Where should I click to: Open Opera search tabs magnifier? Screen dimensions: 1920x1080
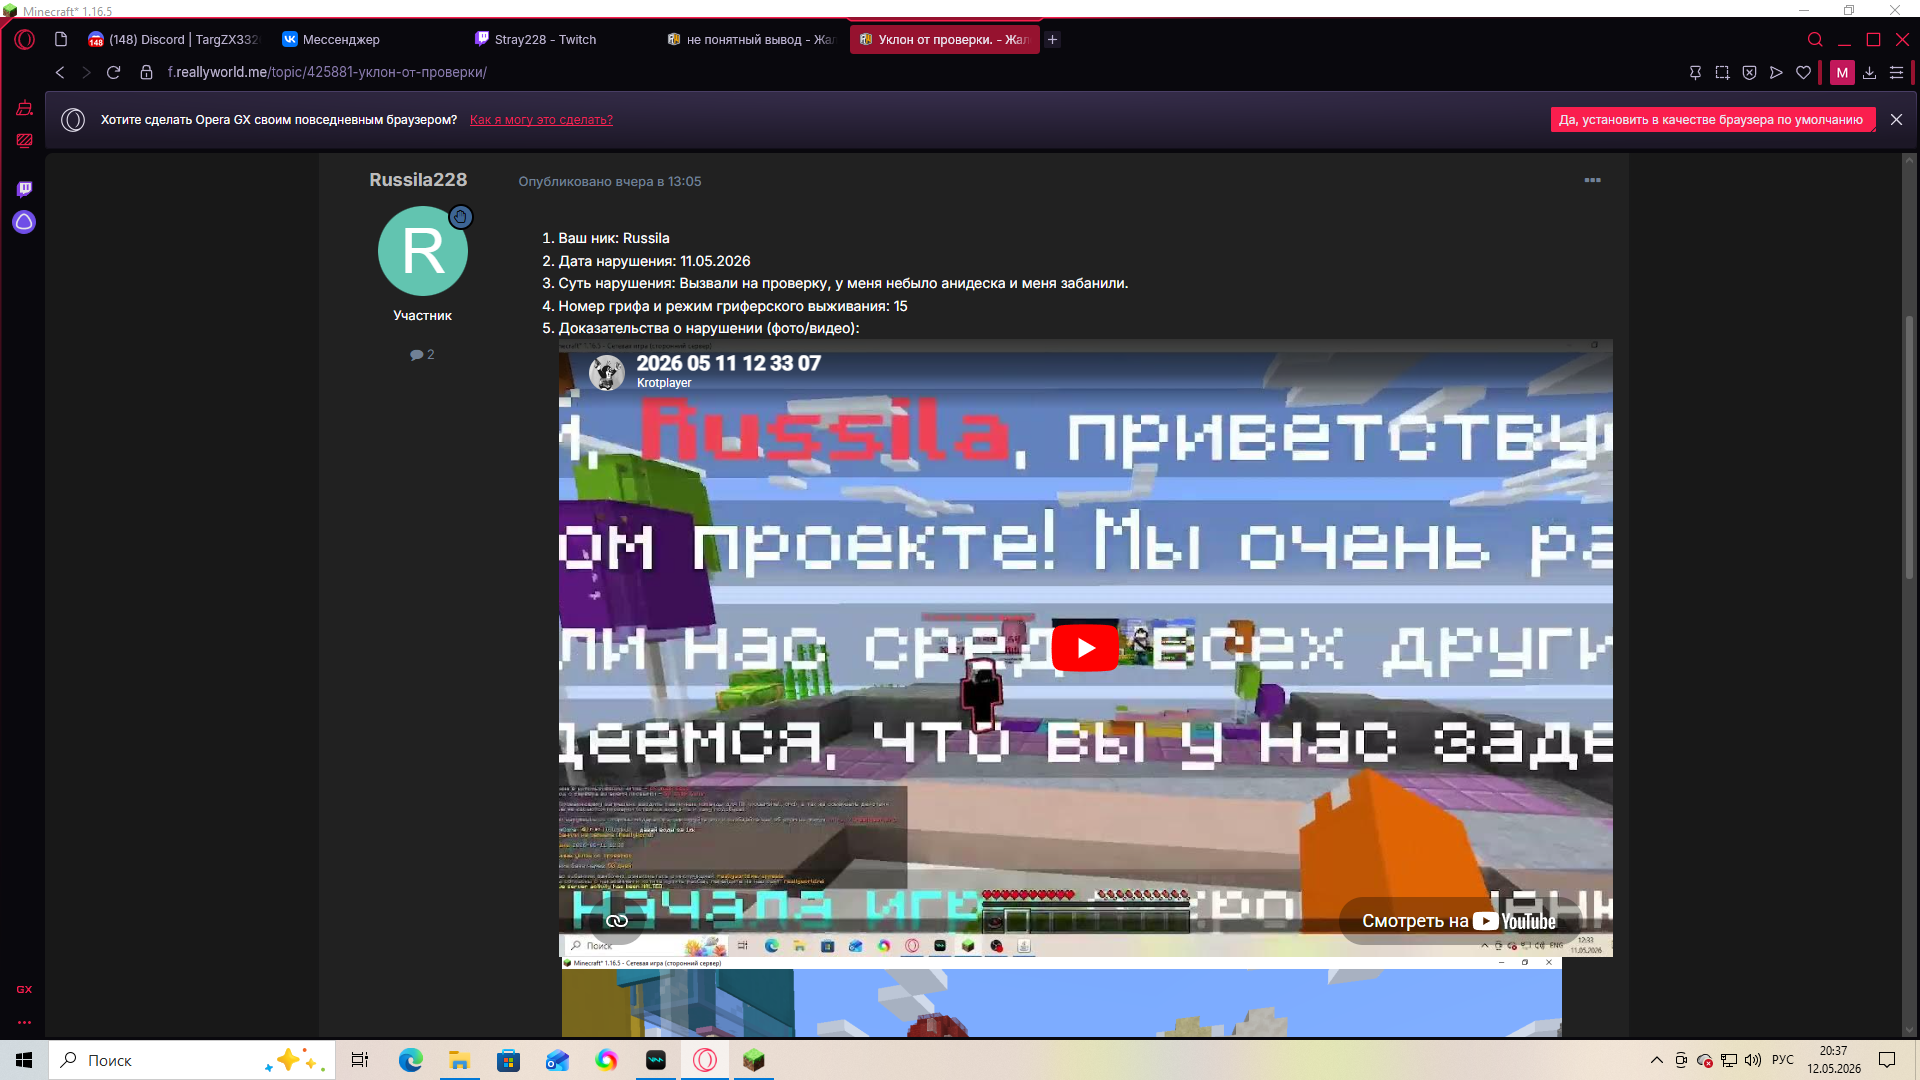1815,39
